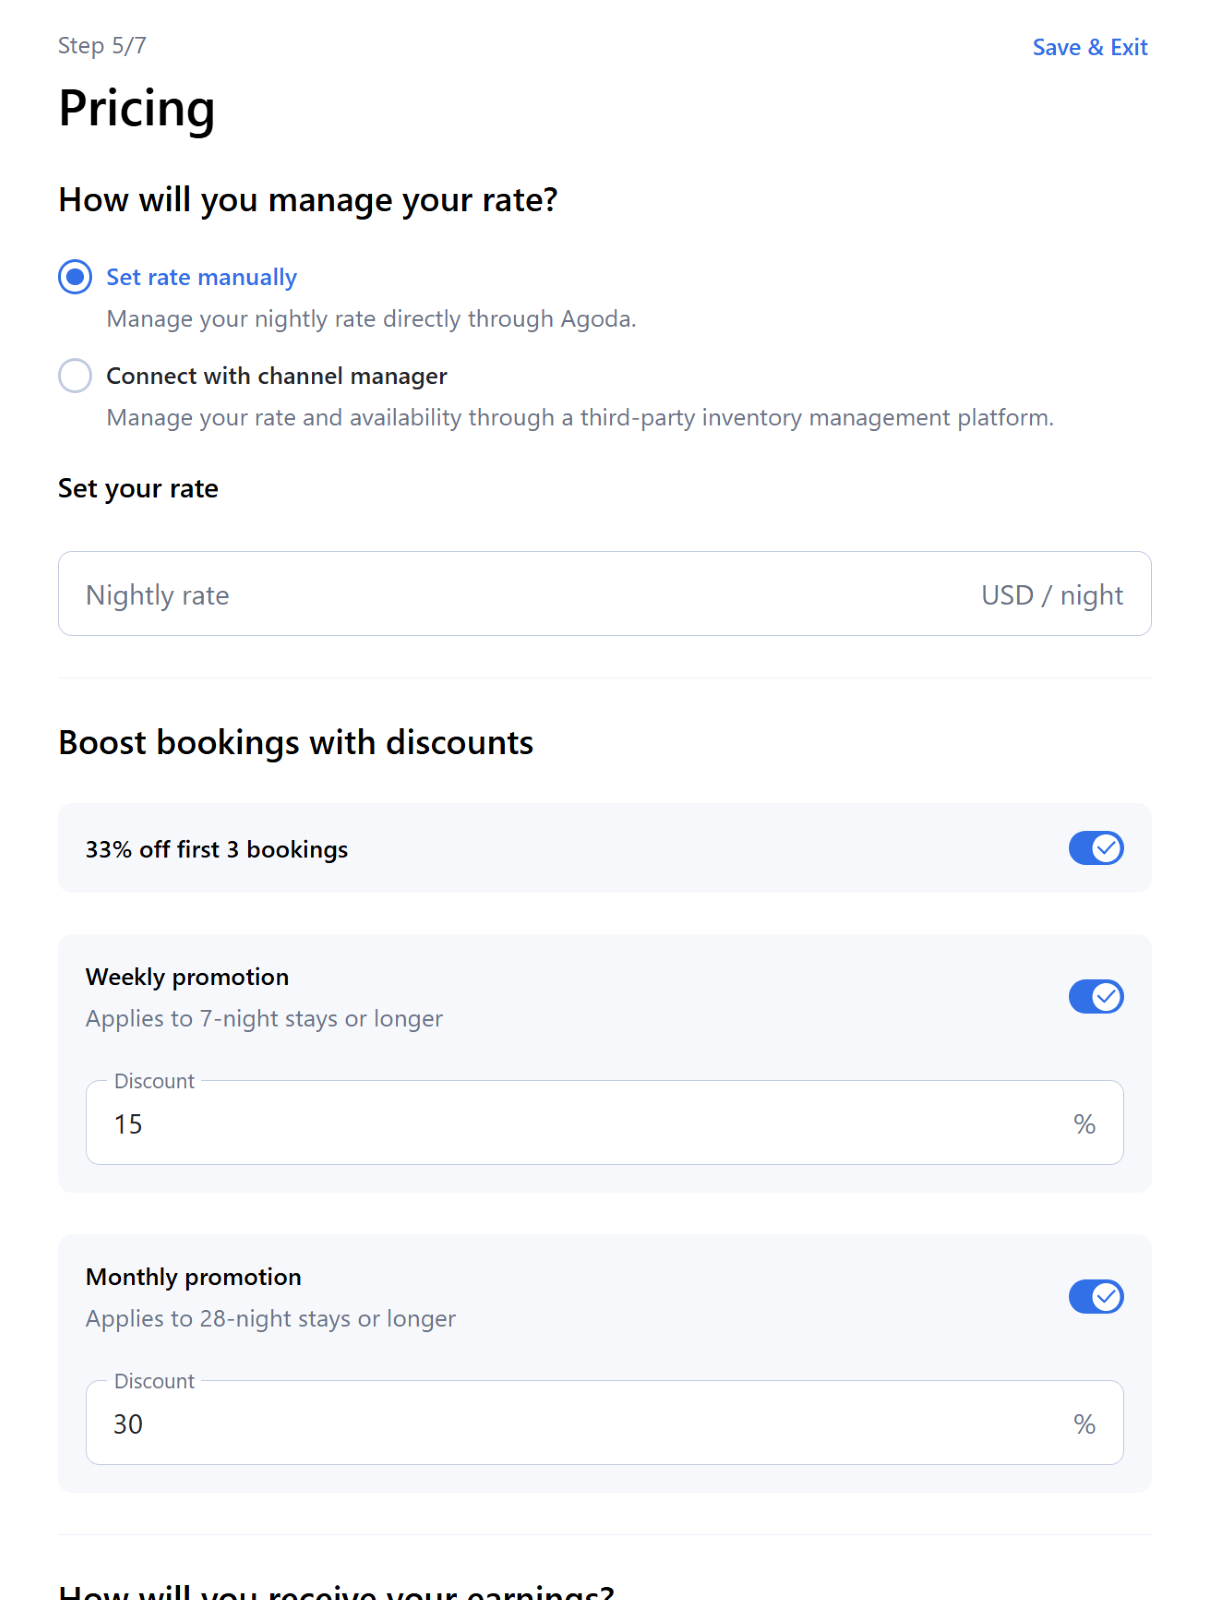Click the "Monthly promotion" title text
Image resolution: width=1224 pixels, height=1600 pixels.
(193, 1277)
